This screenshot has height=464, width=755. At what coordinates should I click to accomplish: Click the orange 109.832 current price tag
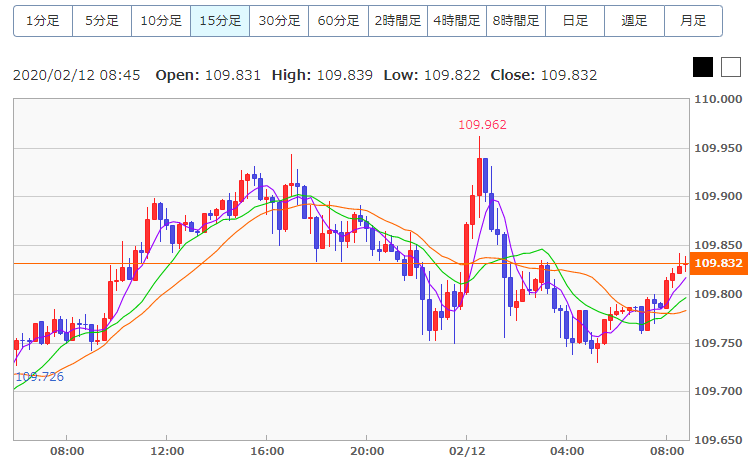point(718,263)
